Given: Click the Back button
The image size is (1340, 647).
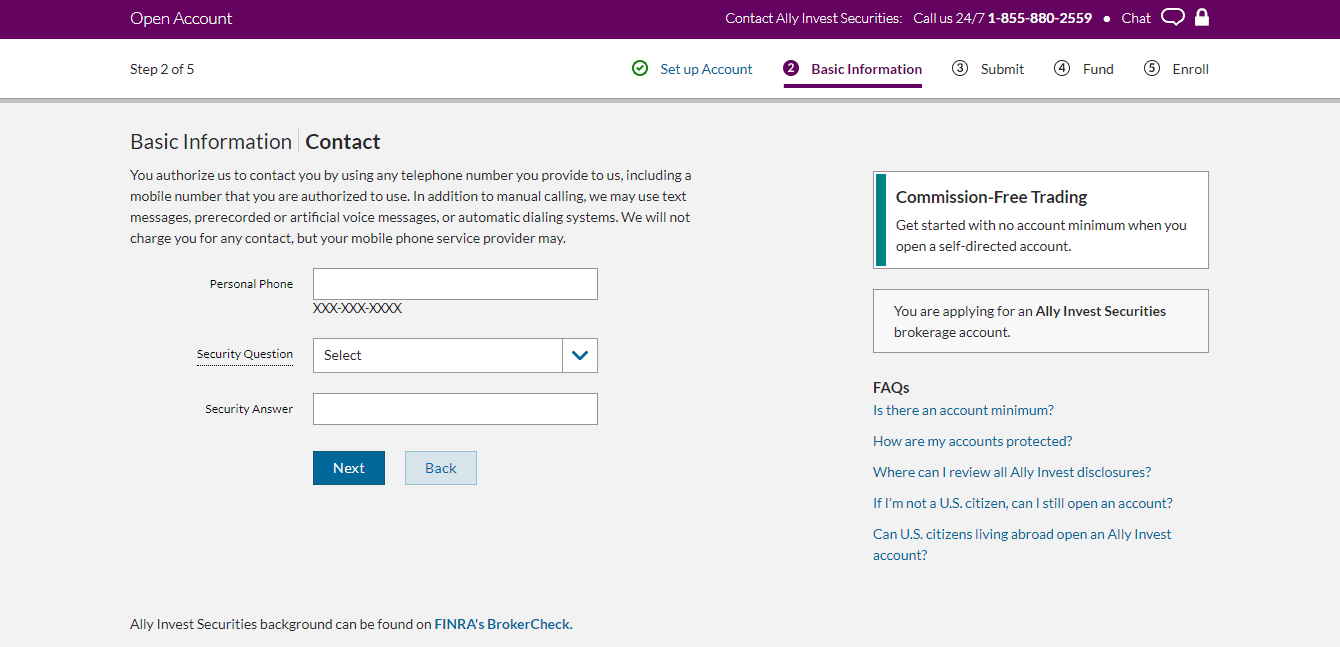Looking at the screenshot, I should pyautogui.click(x=441, y=468).
